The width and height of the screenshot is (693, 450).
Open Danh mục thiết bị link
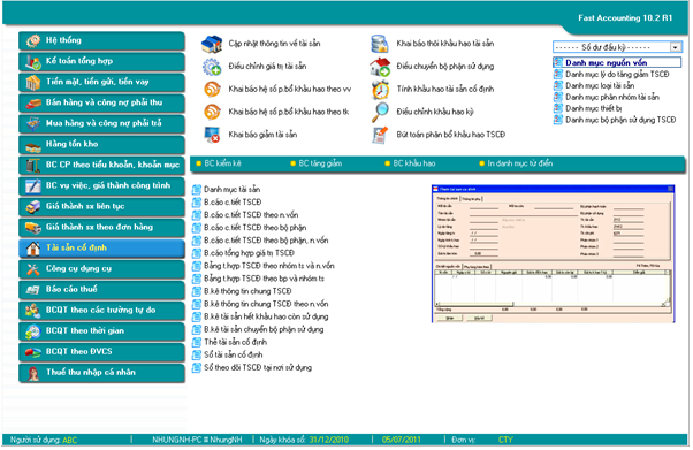[594, 109]
